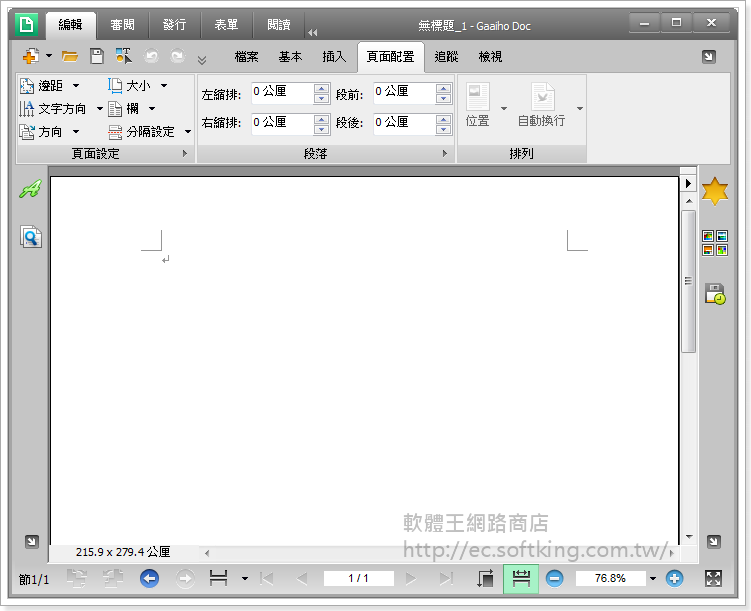Click the 左縮排 input field
Viewport: 751px width, 611px height.
[282, 92]
